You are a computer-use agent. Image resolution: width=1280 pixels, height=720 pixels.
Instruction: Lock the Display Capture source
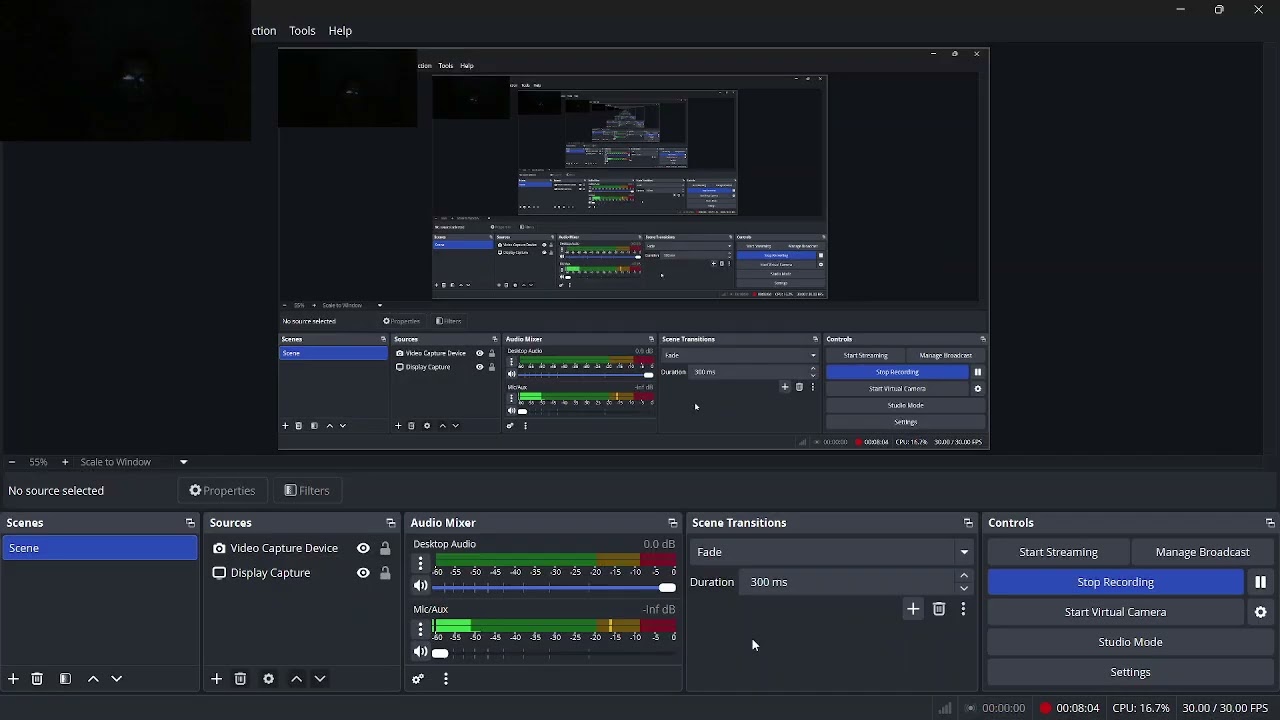coord(385,573)
